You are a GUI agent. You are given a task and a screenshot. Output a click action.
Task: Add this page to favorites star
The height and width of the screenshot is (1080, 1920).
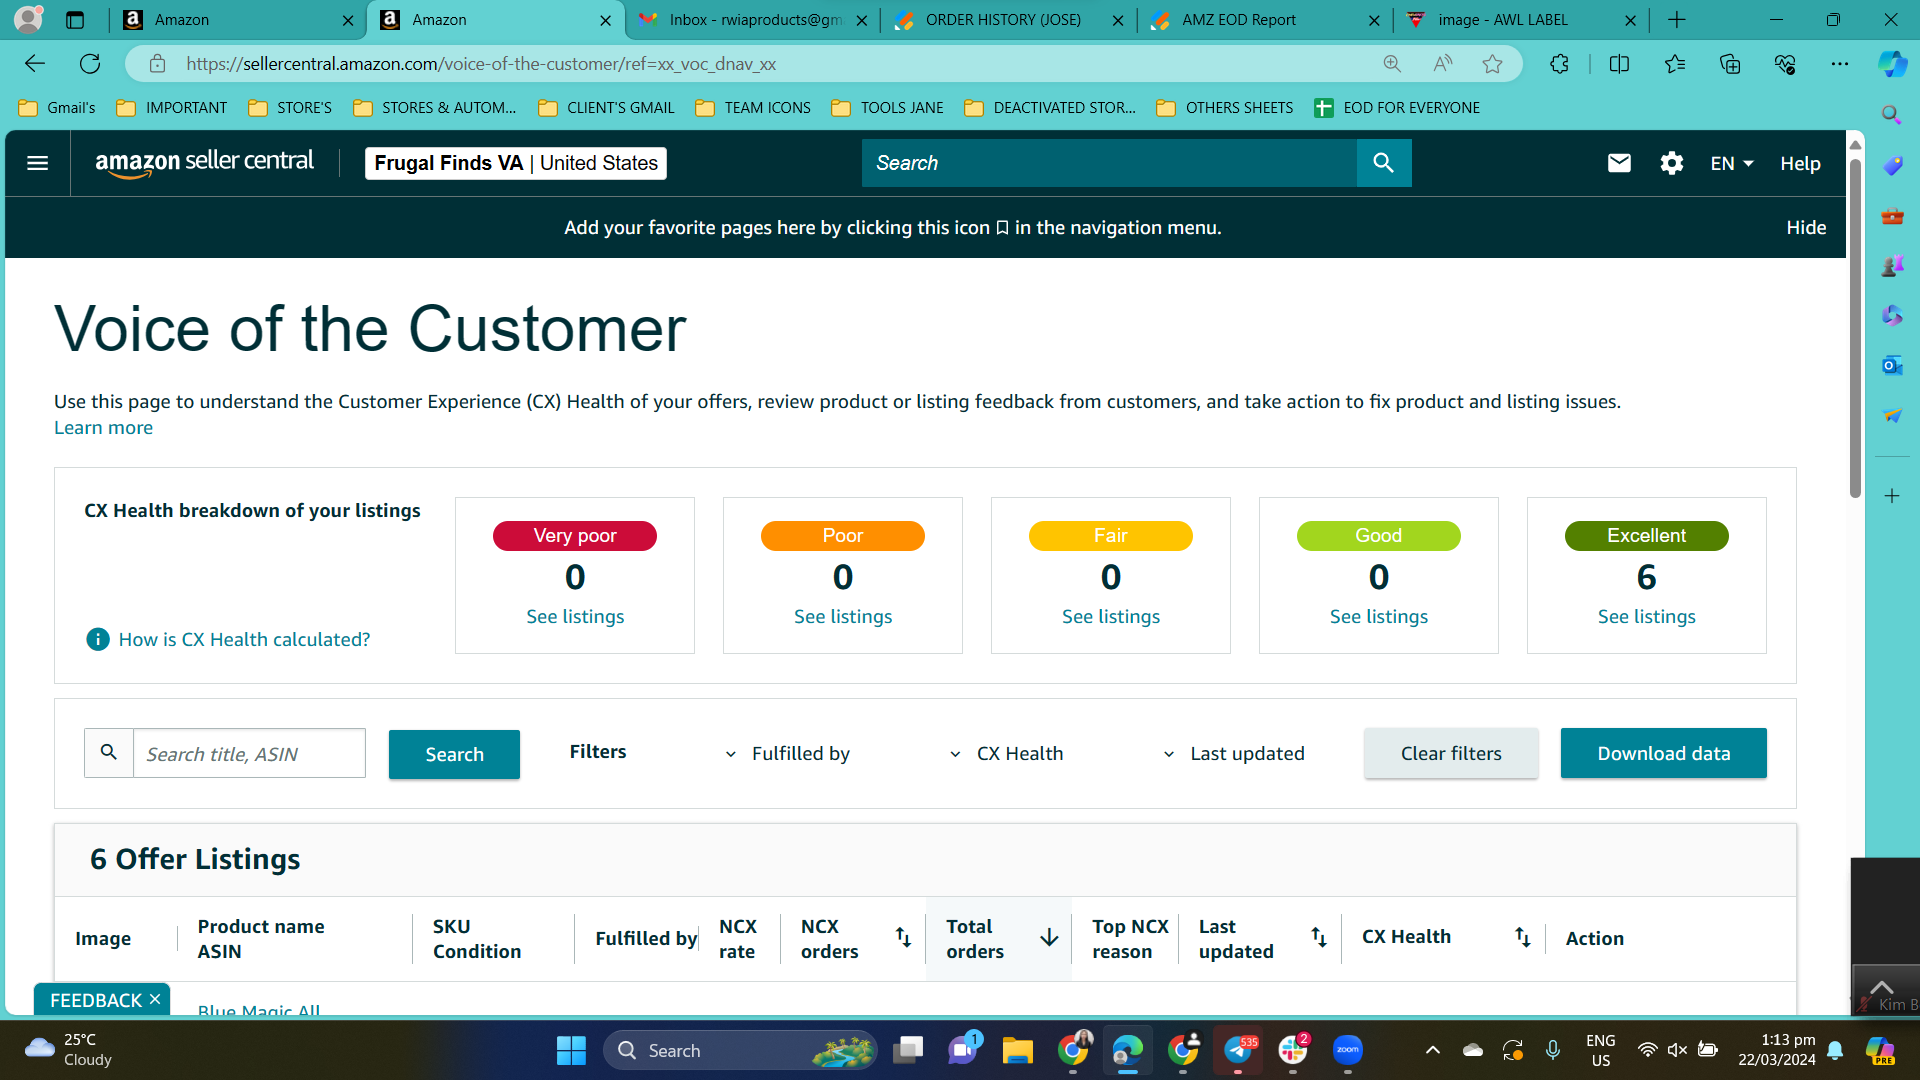(1493, 64)
